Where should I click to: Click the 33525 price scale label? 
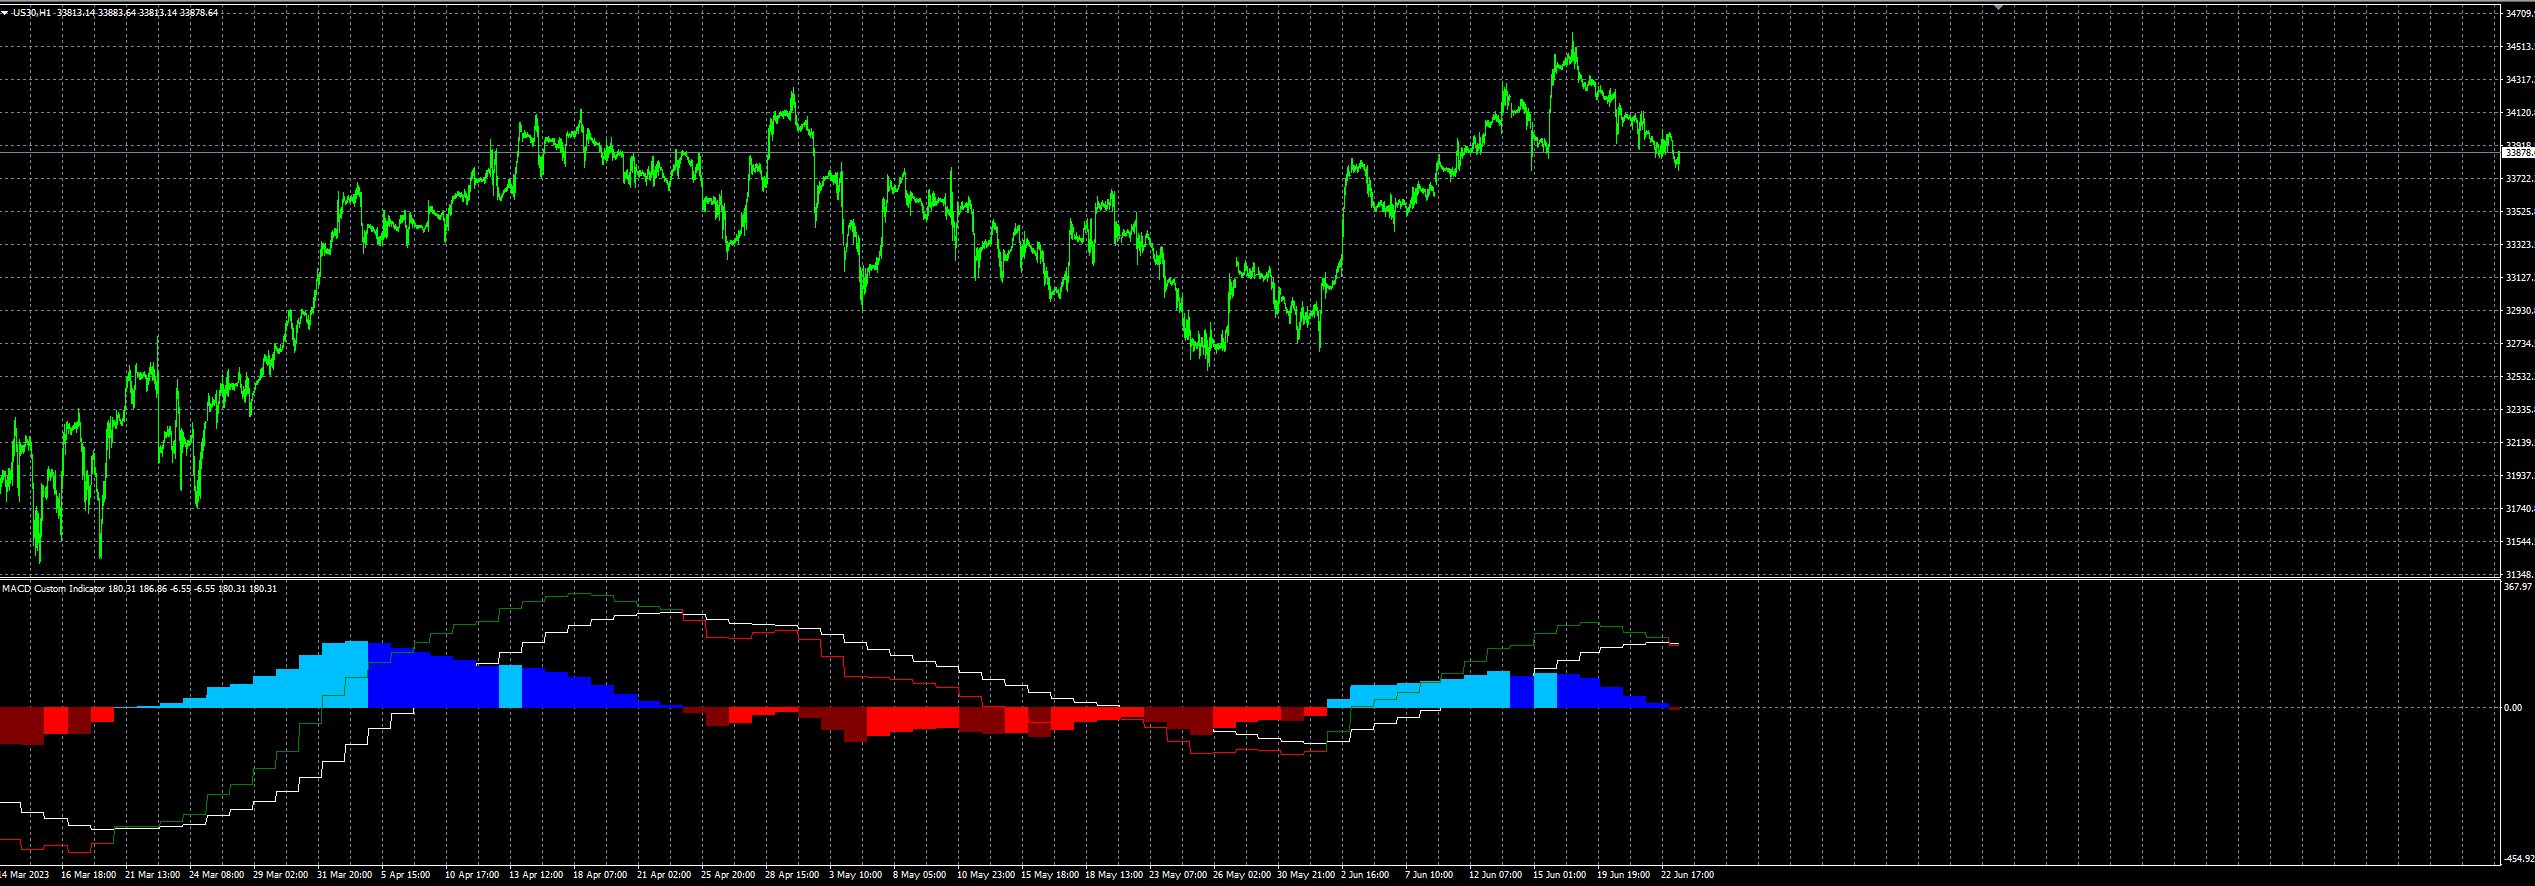[2519, 212]
